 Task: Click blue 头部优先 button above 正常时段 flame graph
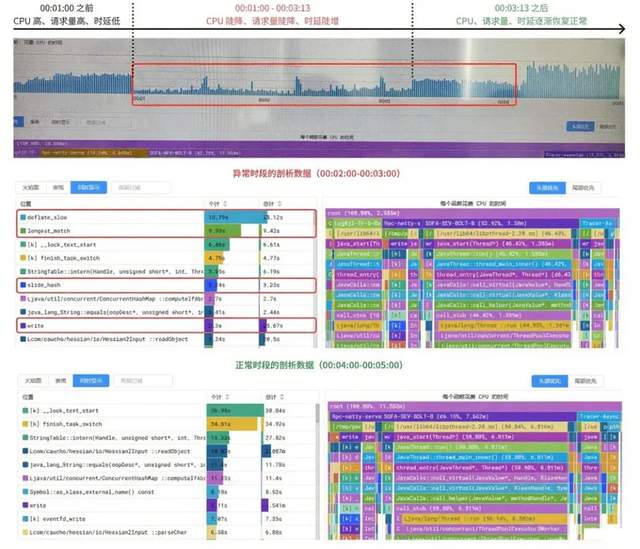(550, 381)
